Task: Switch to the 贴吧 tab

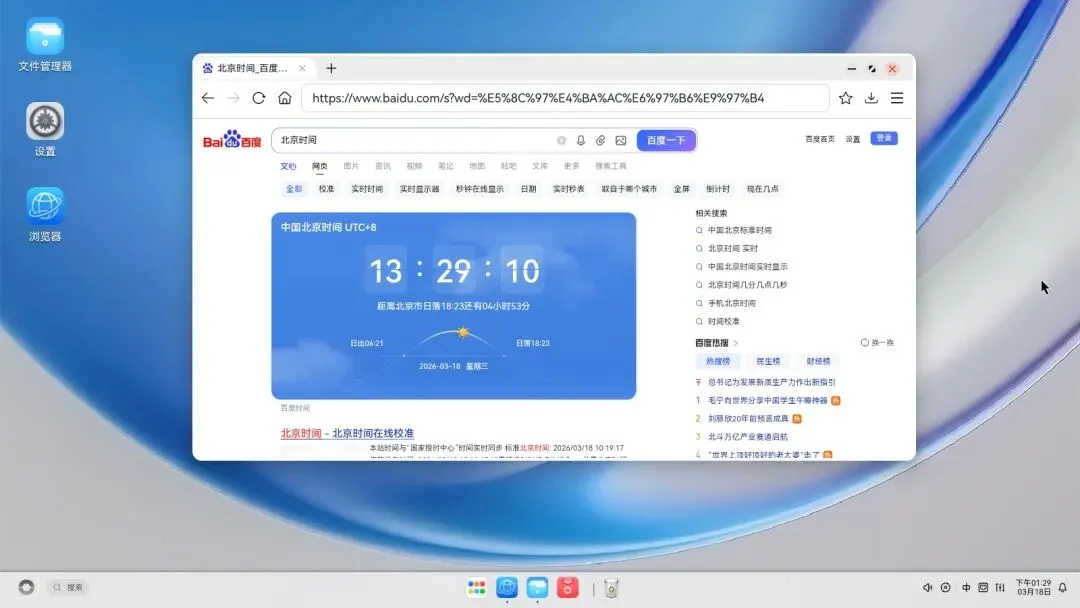Action: (508, 166)
